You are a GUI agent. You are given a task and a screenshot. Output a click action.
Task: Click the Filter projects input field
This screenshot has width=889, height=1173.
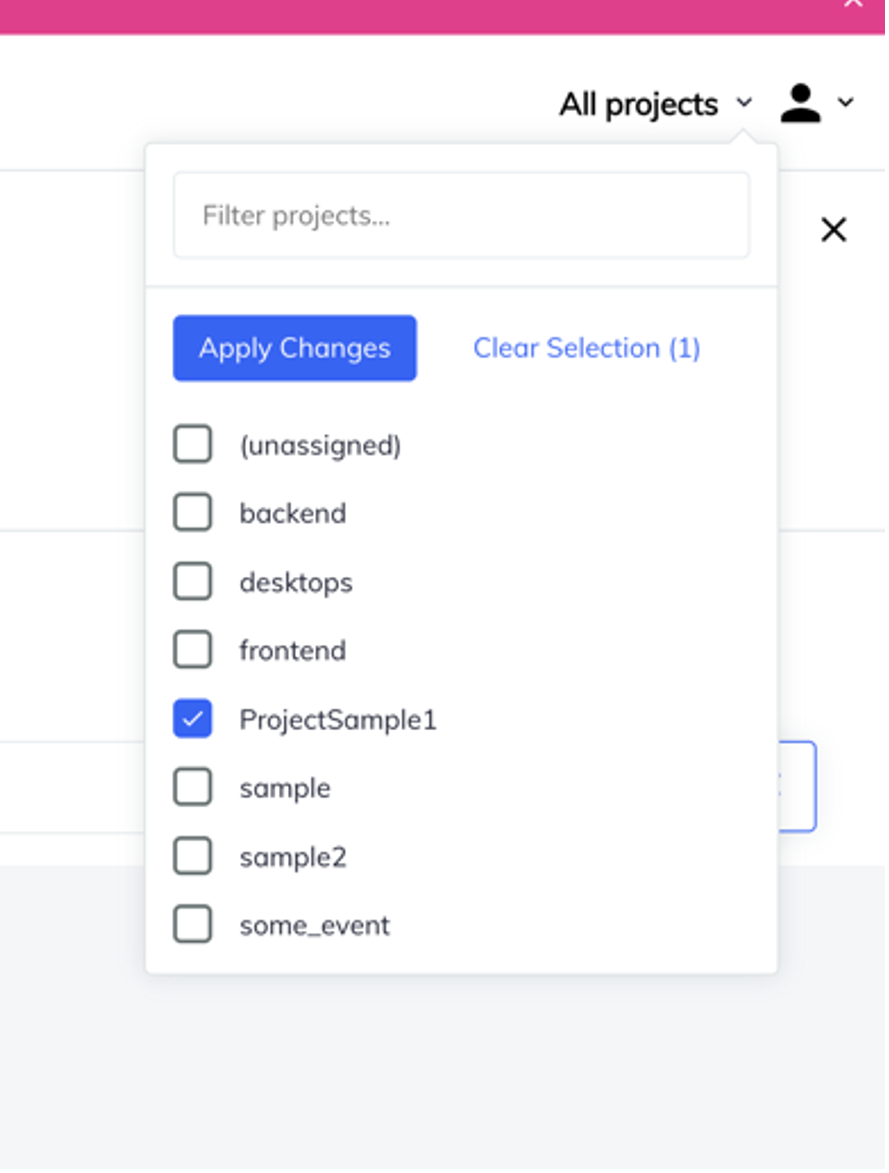click(x=461, y=215)
